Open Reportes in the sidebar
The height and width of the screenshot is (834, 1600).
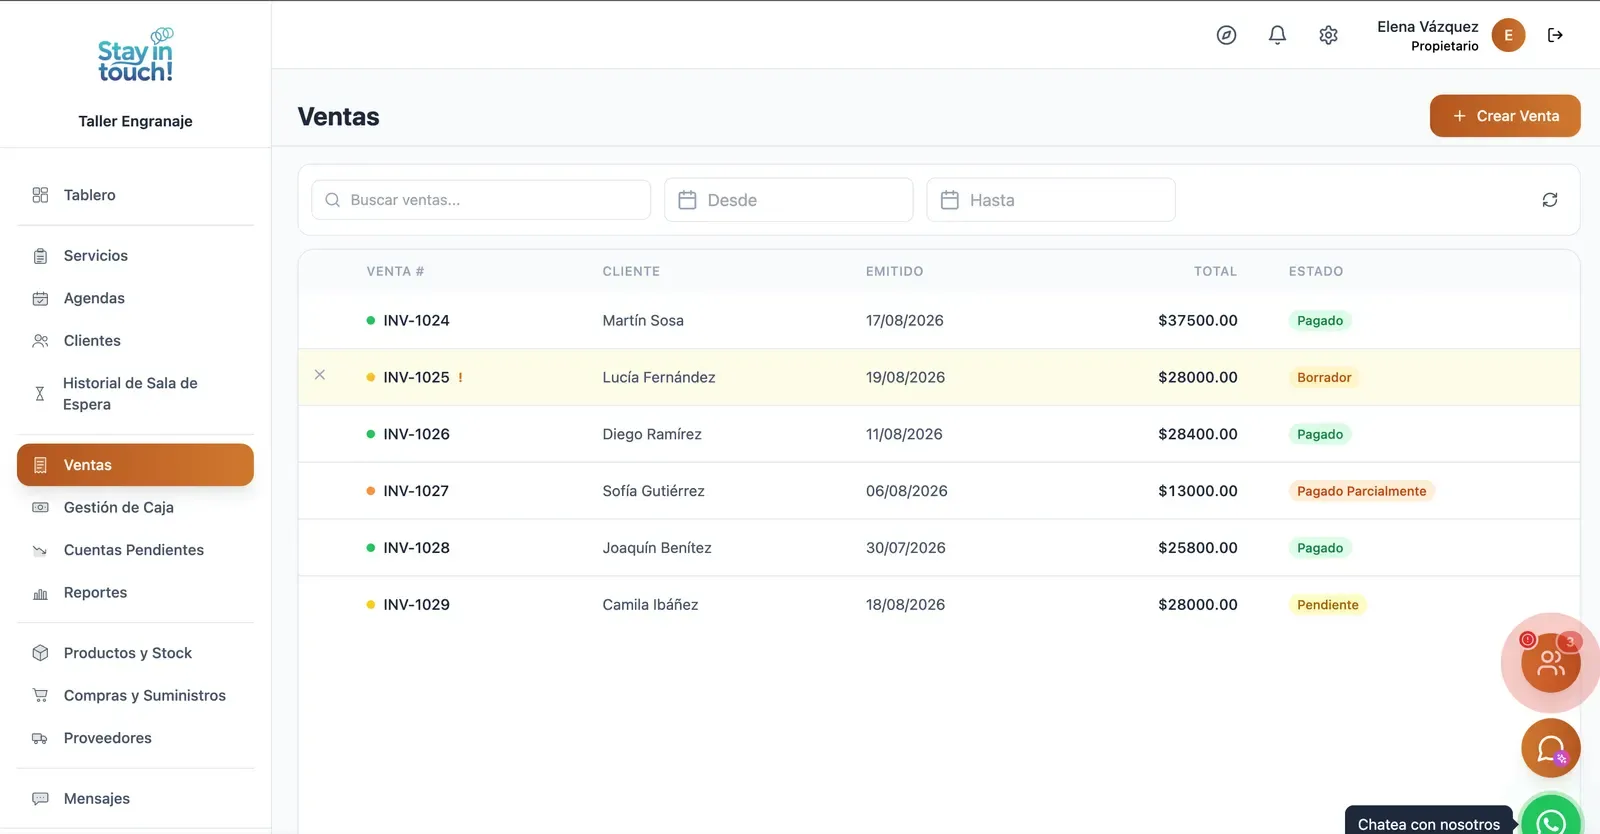point(136,593)
